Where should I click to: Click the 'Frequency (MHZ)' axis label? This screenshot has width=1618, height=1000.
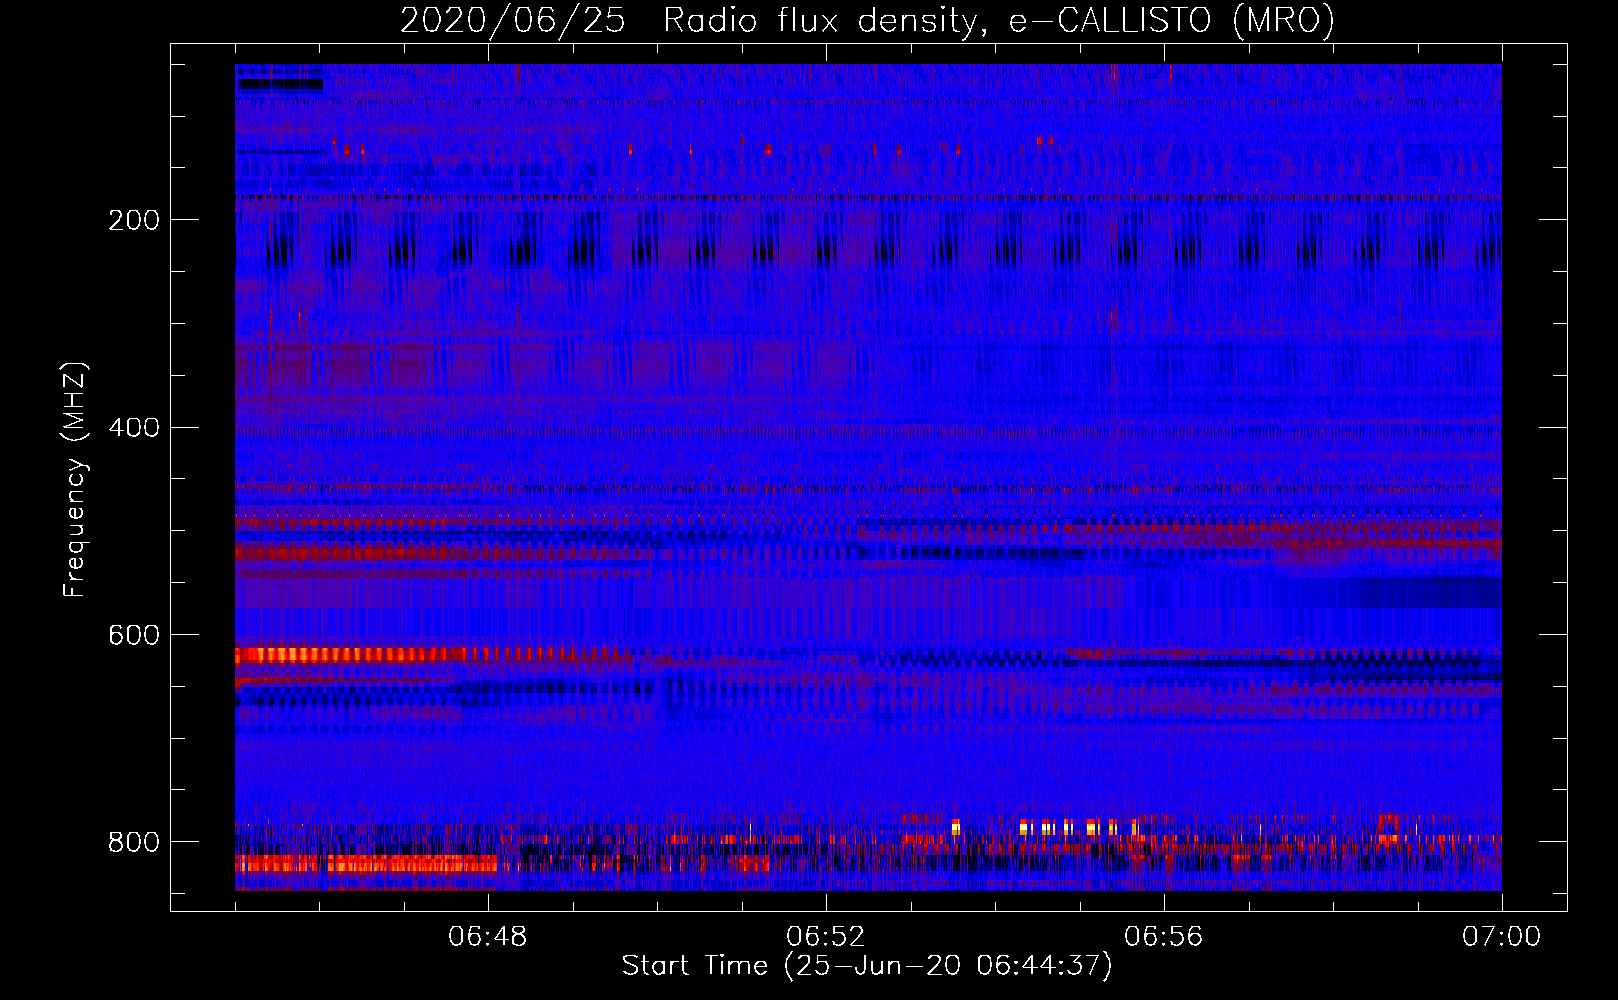pos(75,479)
